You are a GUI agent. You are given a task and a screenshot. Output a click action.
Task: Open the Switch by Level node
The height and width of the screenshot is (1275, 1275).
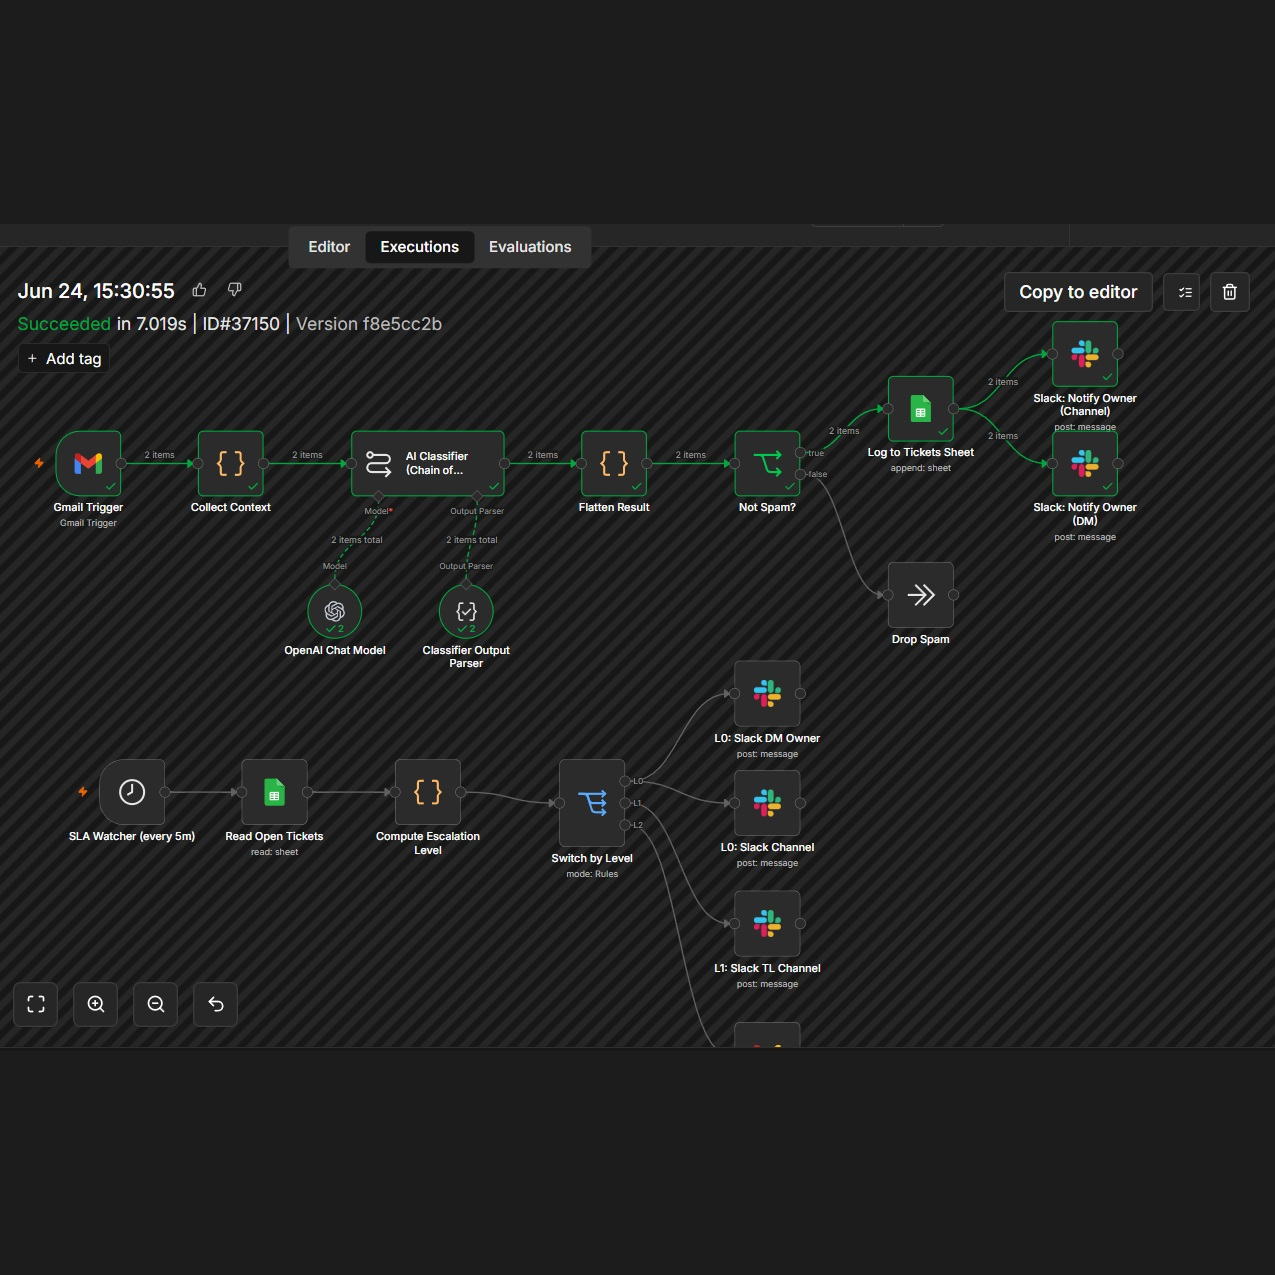[592, 803]
